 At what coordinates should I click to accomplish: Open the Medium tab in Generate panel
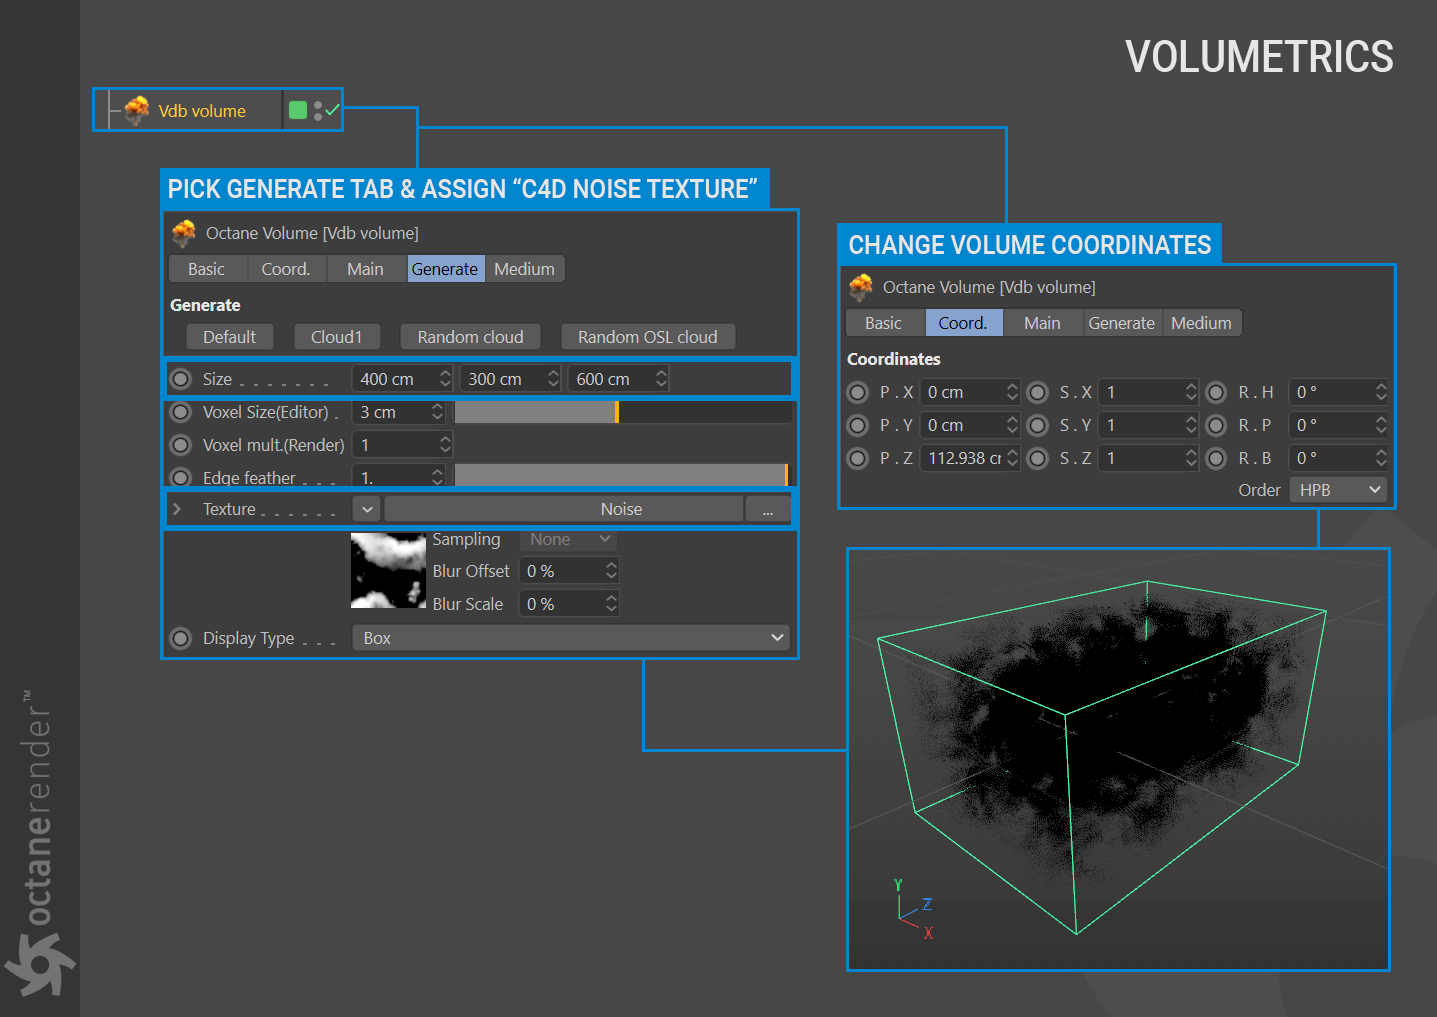[x=524, y=269]
